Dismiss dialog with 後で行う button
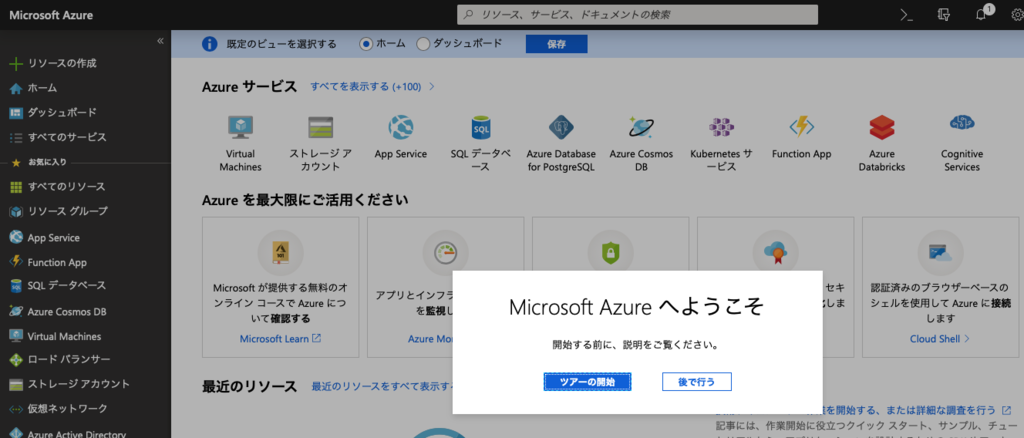 pos(696,381)
